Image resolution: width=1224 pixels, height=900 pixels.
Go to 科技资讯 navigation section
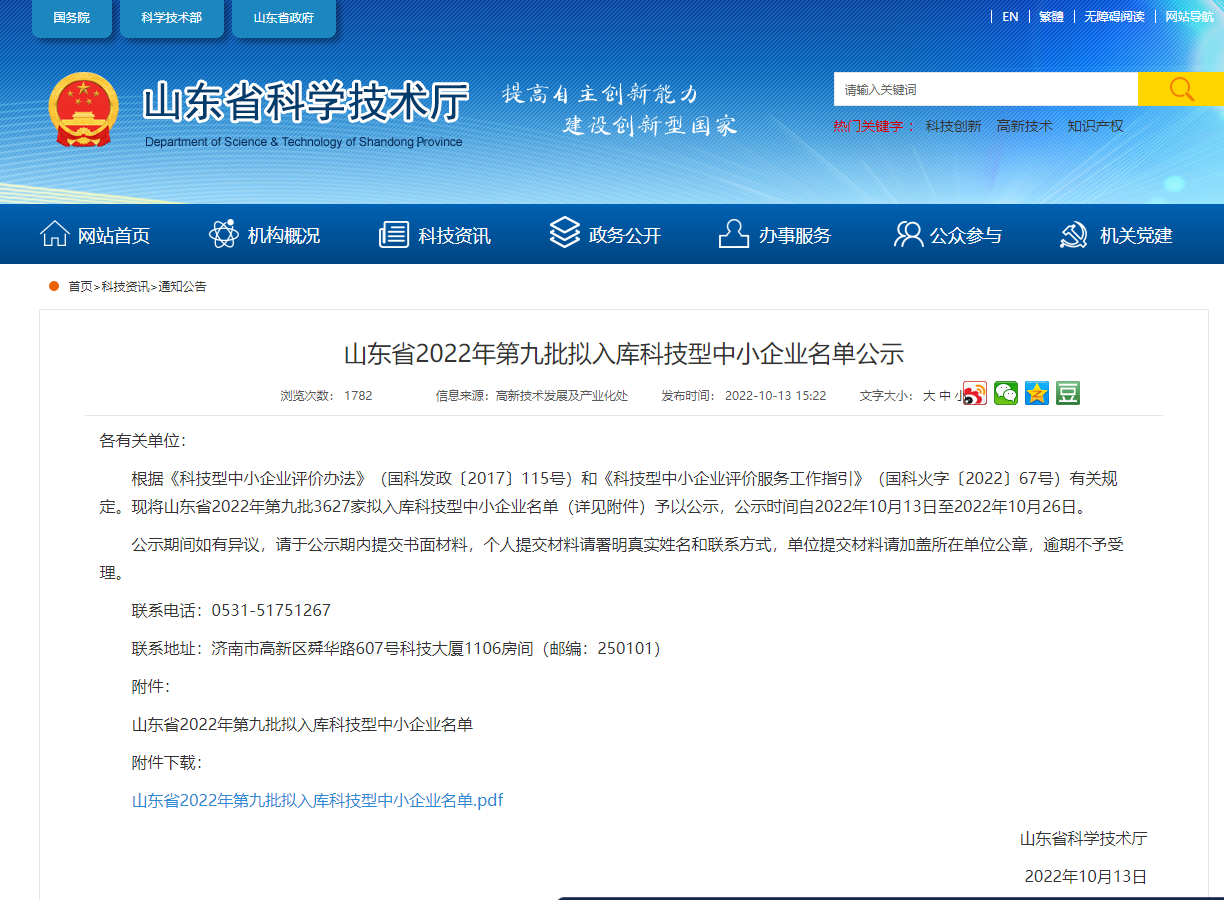(435, 235)
